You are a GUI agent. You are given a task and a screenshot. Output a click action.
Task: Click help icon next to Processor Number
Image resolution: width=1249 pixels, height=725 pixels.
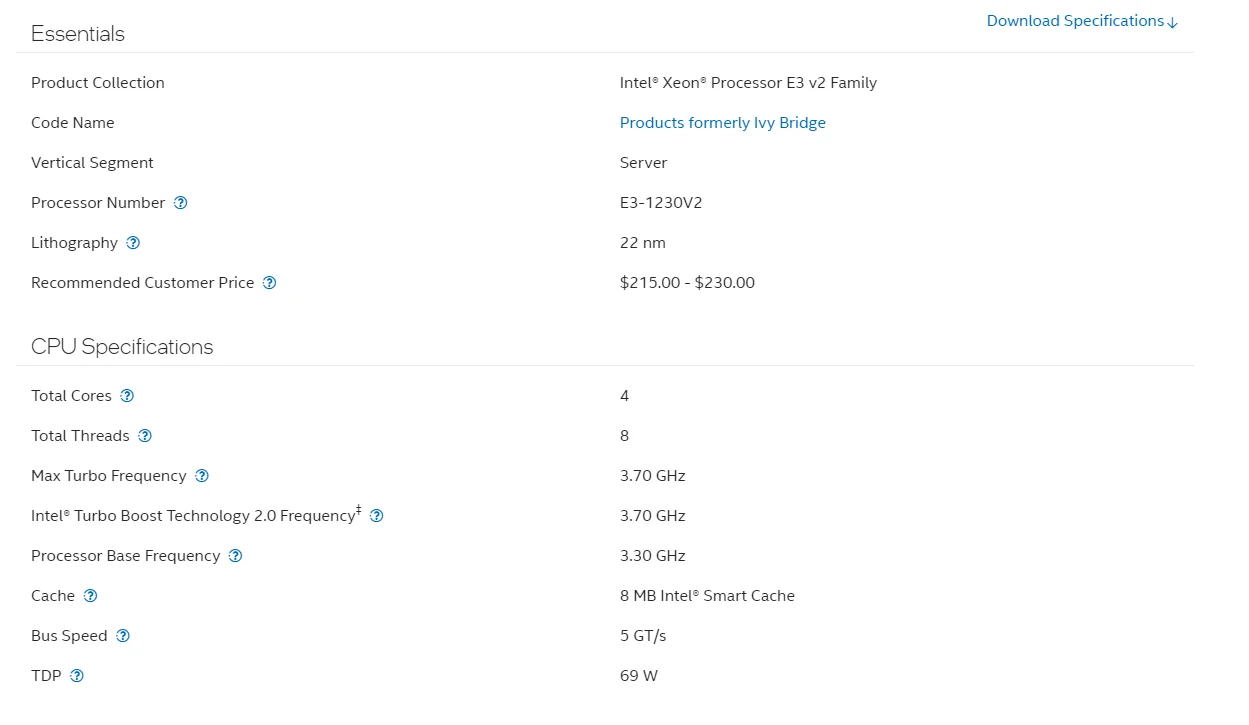tap(181, 203)
